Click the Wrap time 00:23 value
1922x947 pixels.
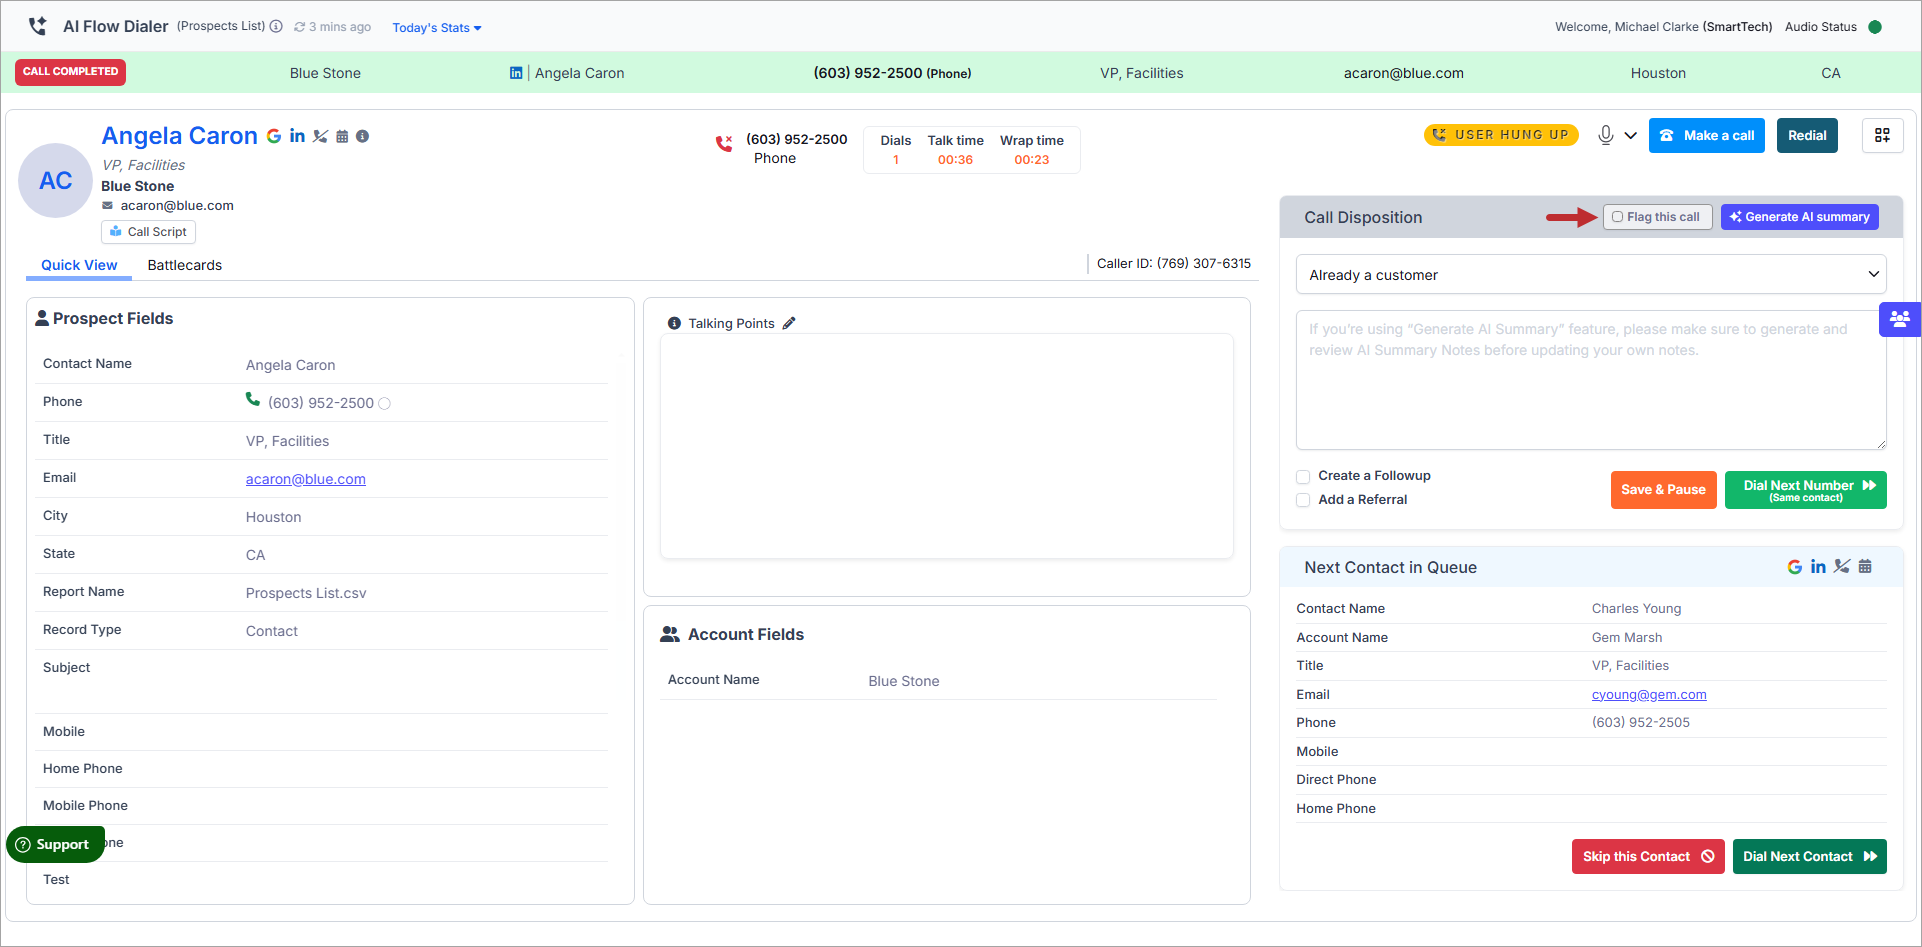[1032, 160]
